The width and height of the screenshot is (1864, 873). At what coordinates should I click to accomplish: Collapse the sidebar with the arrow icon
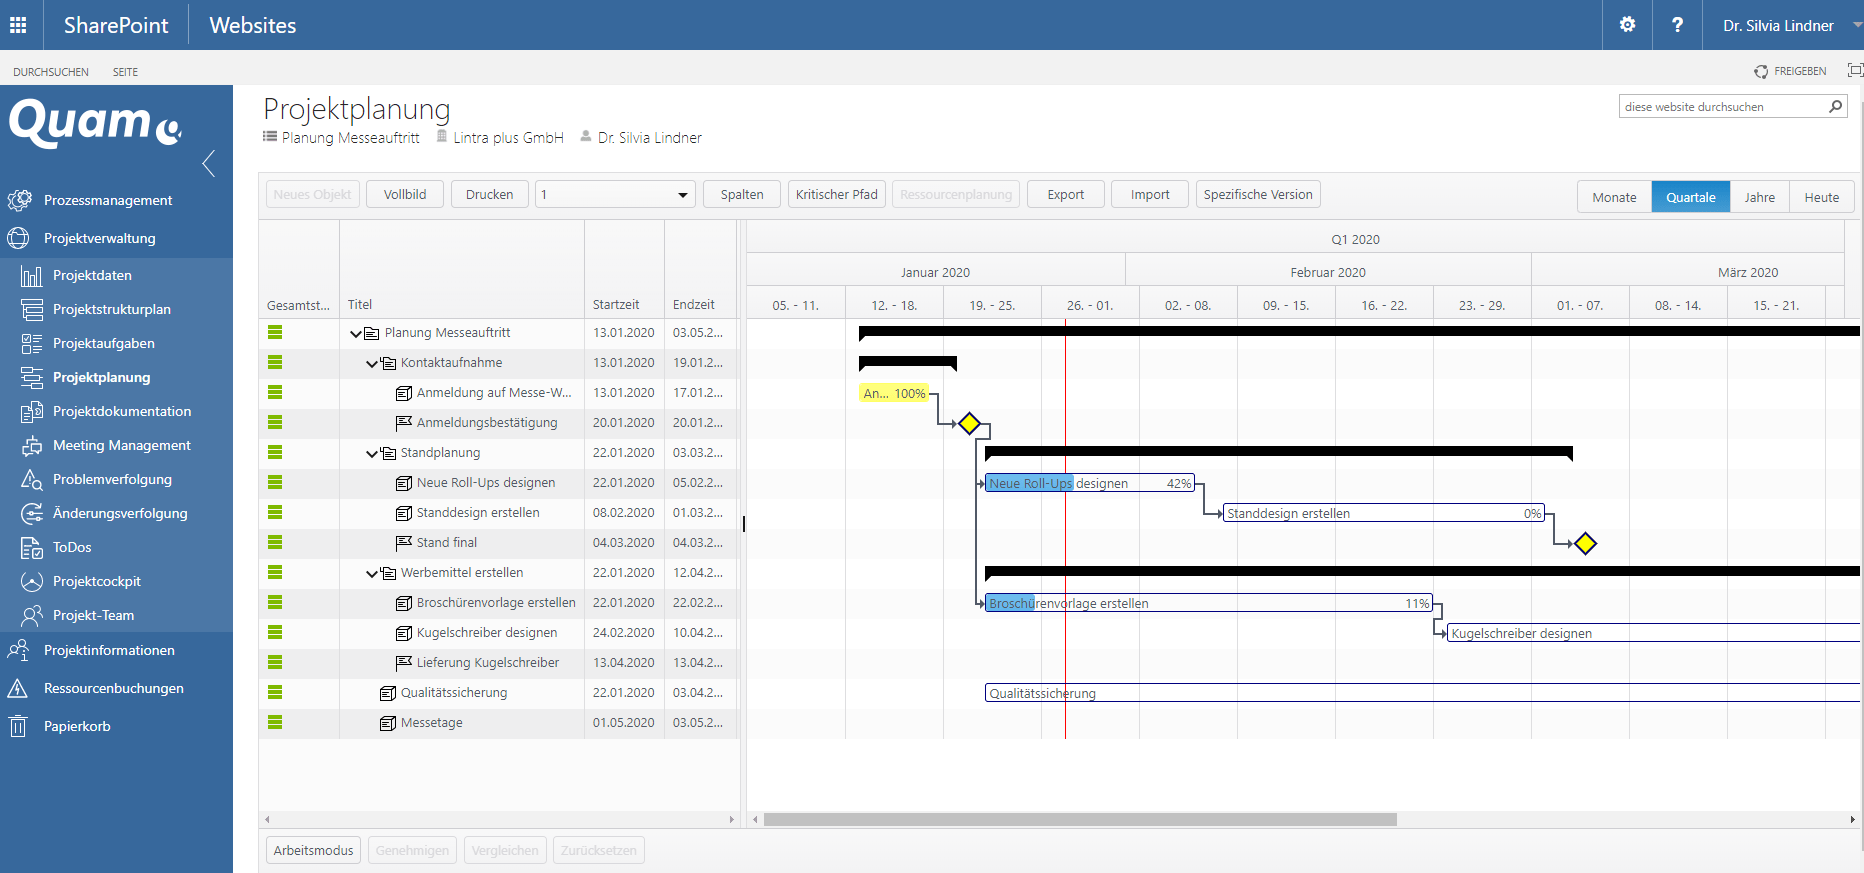tap(208, 164)
